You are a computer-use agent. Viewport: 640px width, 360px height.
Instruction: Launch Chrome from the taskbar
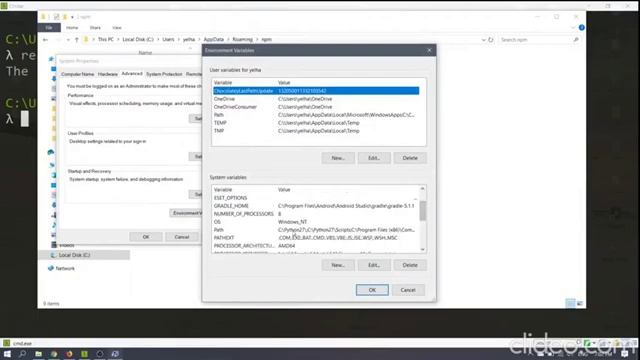pos(54,354)
